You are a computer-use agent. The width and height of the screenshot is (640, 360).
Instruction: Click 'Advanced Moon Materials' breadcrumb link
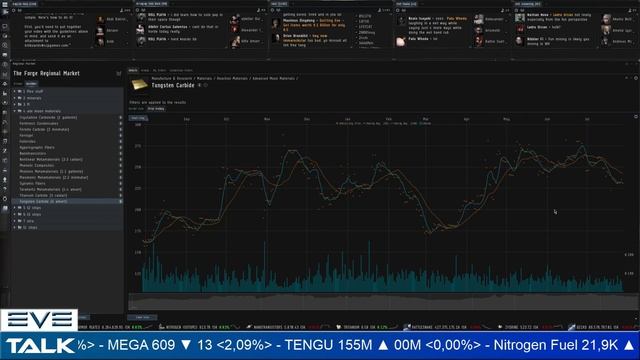tap(273, 78)
